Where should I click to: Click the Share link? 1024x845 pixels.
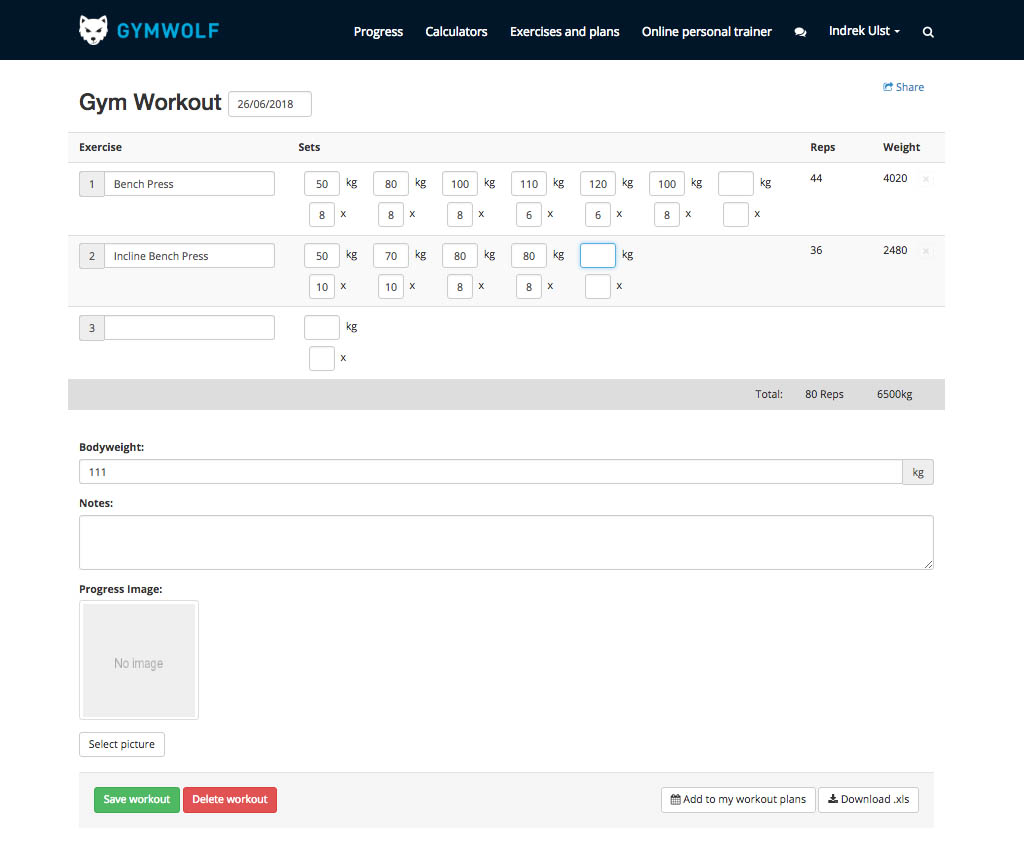(x=903, y=87)
